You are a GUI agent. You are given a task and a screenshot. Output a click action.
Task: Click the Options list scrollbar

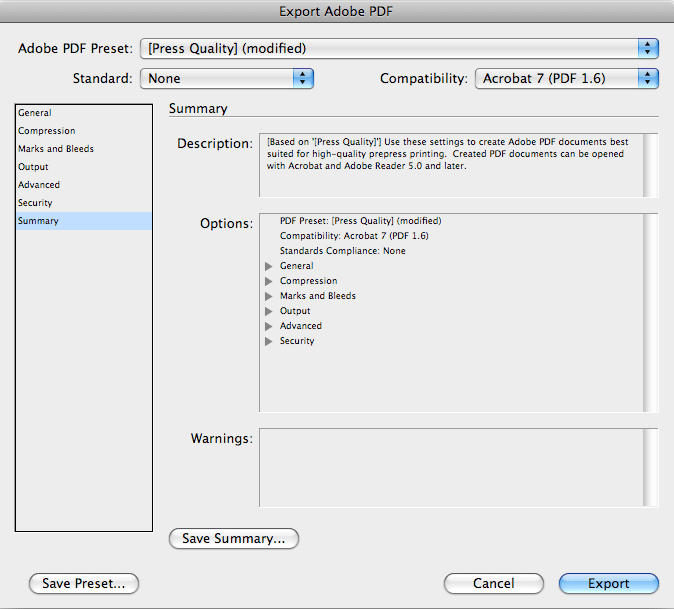tap(651, 313)
